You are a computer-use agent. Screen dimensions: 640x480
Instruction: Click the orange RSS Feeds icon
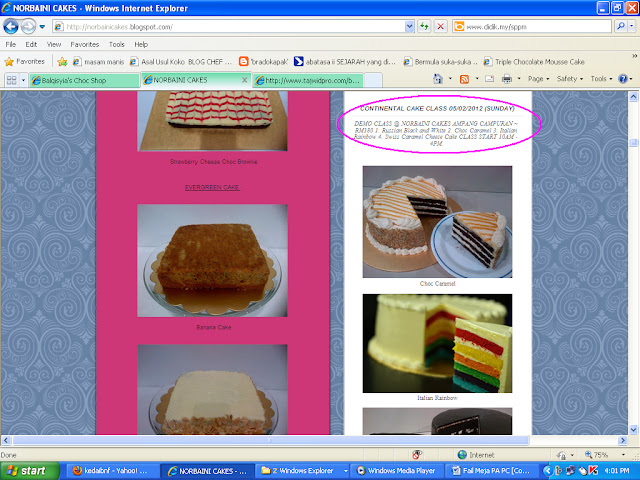[x=464, y=79]
